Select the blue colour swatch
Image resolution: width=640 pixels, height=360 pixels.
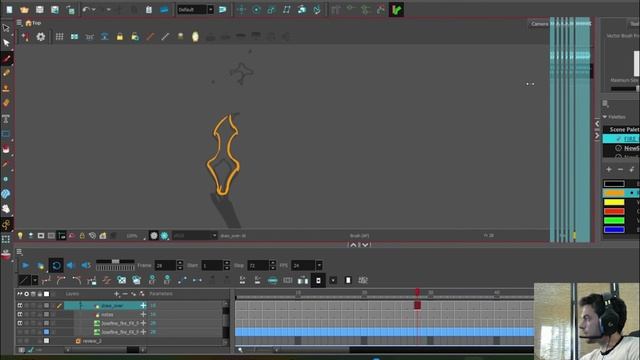click(614, 230)
